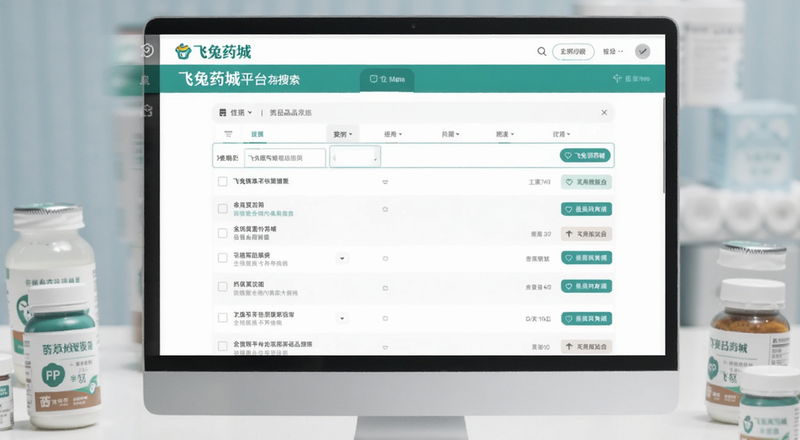Click the green heart button in second row
The height and width of the screenshot is (440, 800).
pos(586,209)
